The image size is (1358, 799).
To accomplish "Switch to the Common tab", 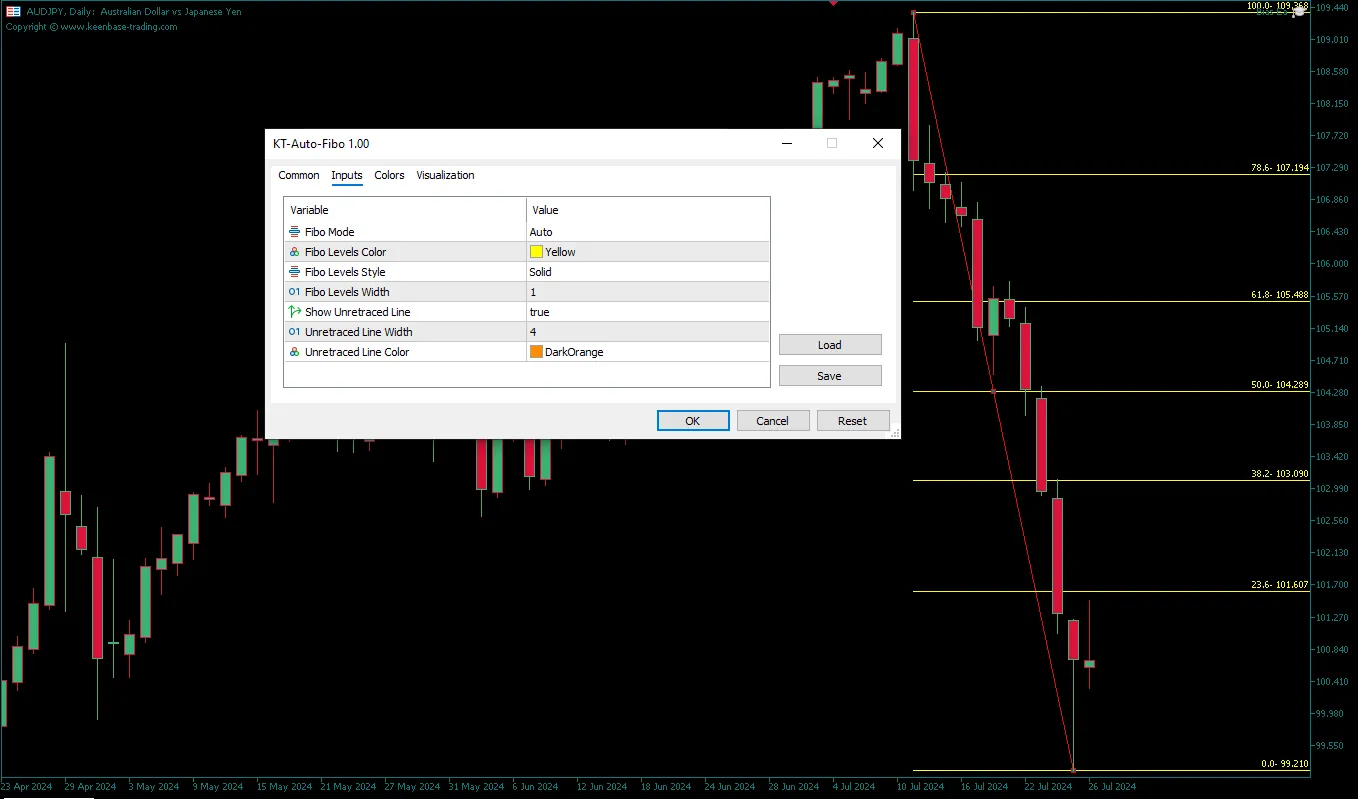I will pos(298,175).
